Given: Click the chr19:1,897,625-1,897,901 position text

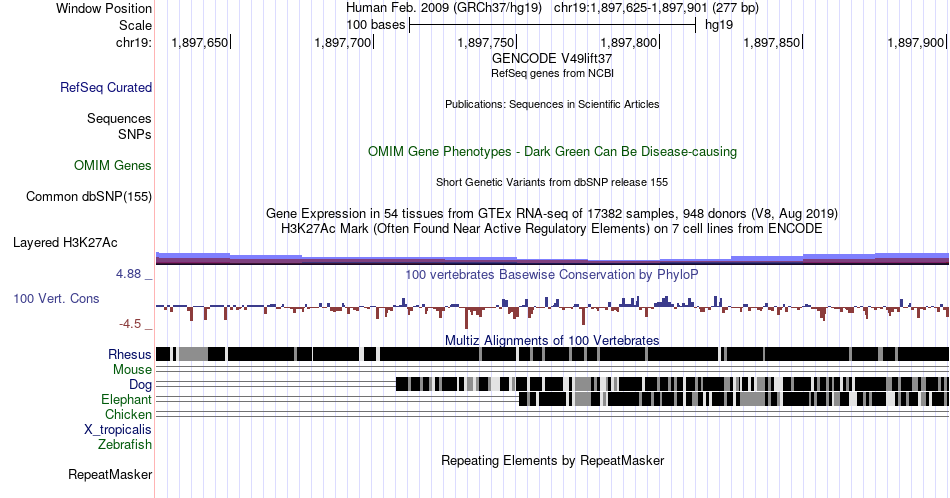Looking at the screenshot, I should click(x=656, y=8).
